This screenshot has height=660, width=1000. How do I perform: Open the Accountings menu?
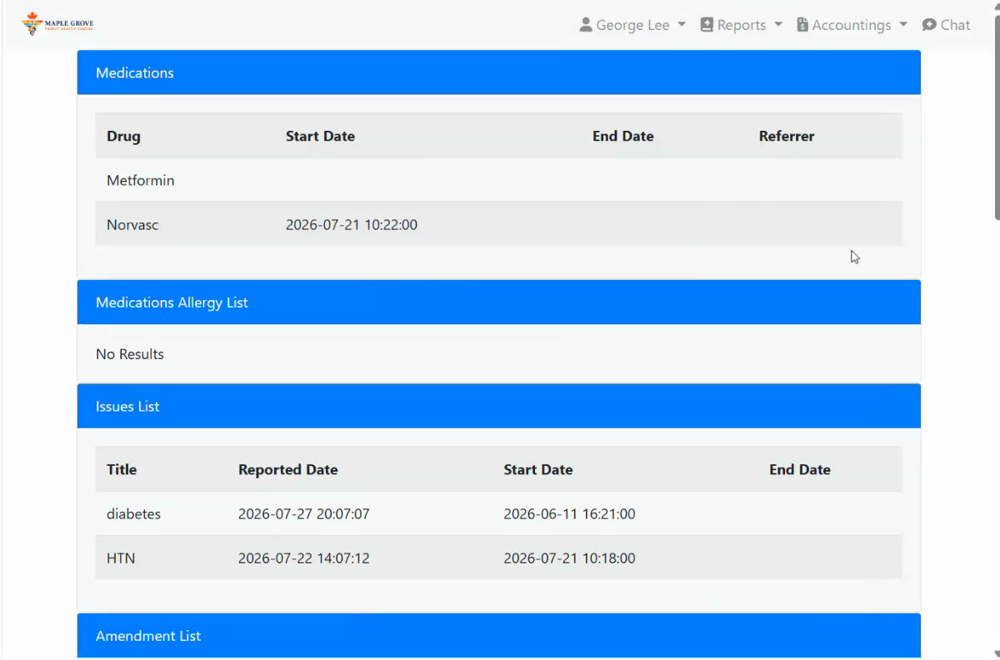coord(852,25)
